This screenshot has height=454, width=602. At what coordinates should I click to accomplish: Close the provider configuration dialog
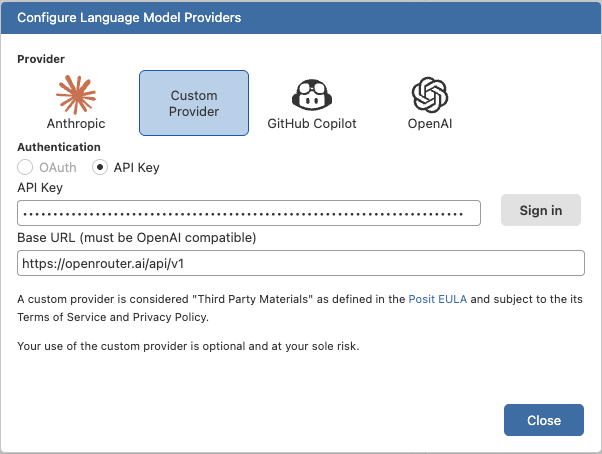point(544,419)
